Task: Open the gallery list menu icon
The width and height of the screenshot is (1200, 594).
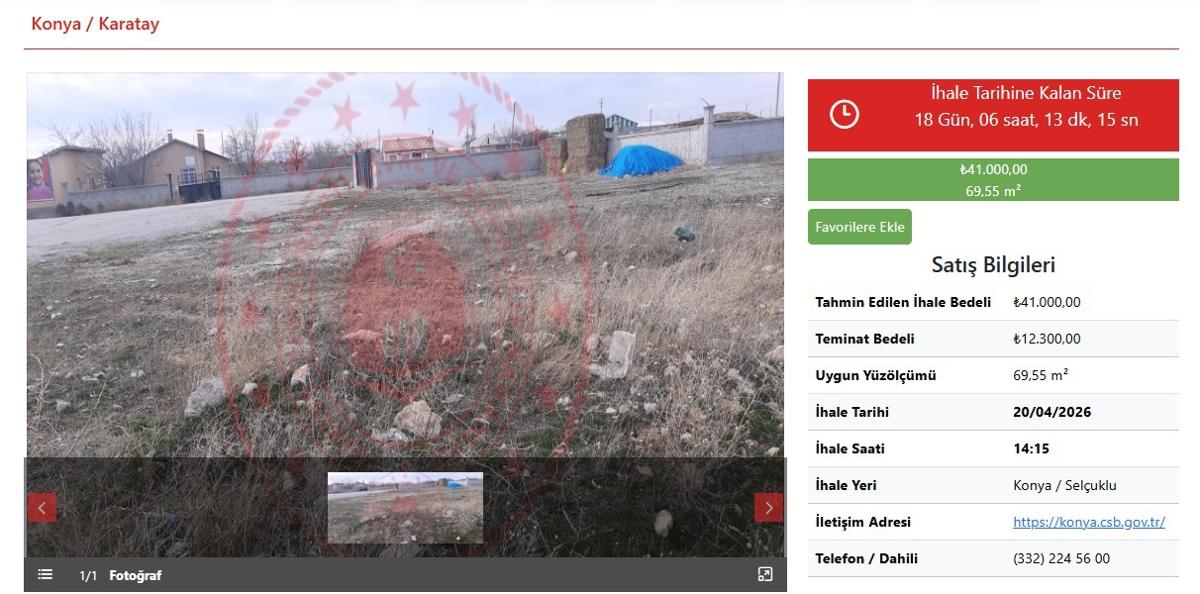Action: pyautogui.click(x=45, y=574)
